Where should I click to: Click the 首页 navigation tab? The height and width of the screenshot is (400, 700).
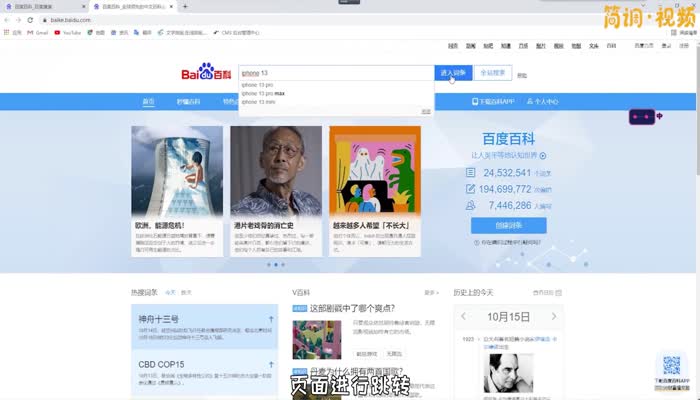[x=148, y=101]
